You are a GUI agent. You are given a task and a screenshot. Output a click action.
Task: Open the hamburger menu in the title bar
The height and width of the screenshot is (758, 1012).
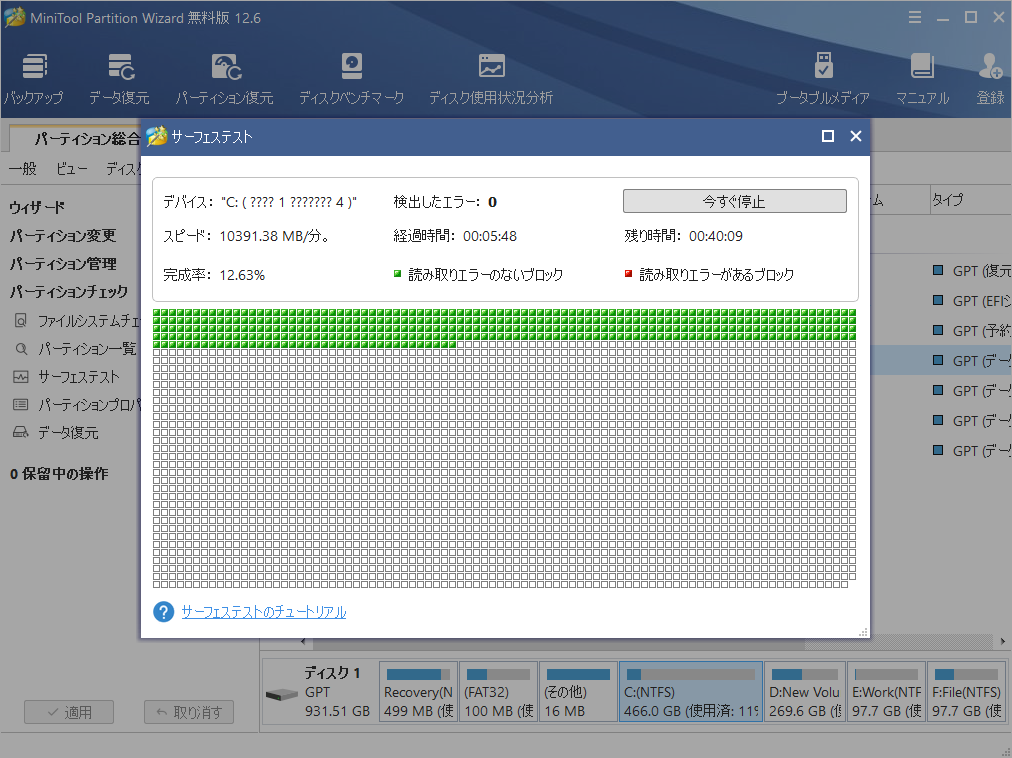click(915, 17)
